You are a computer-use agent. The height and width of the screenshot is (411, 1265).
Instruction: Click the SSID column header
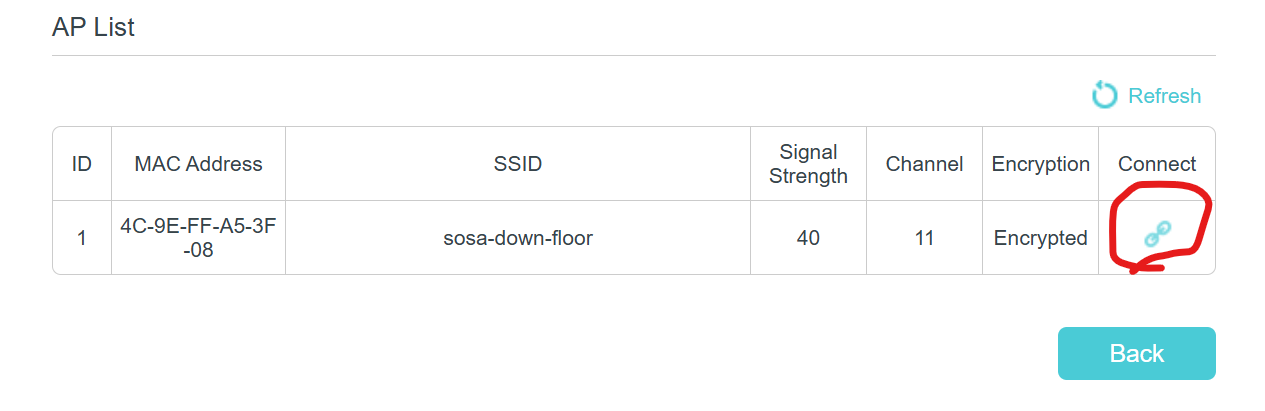[518, 164]
